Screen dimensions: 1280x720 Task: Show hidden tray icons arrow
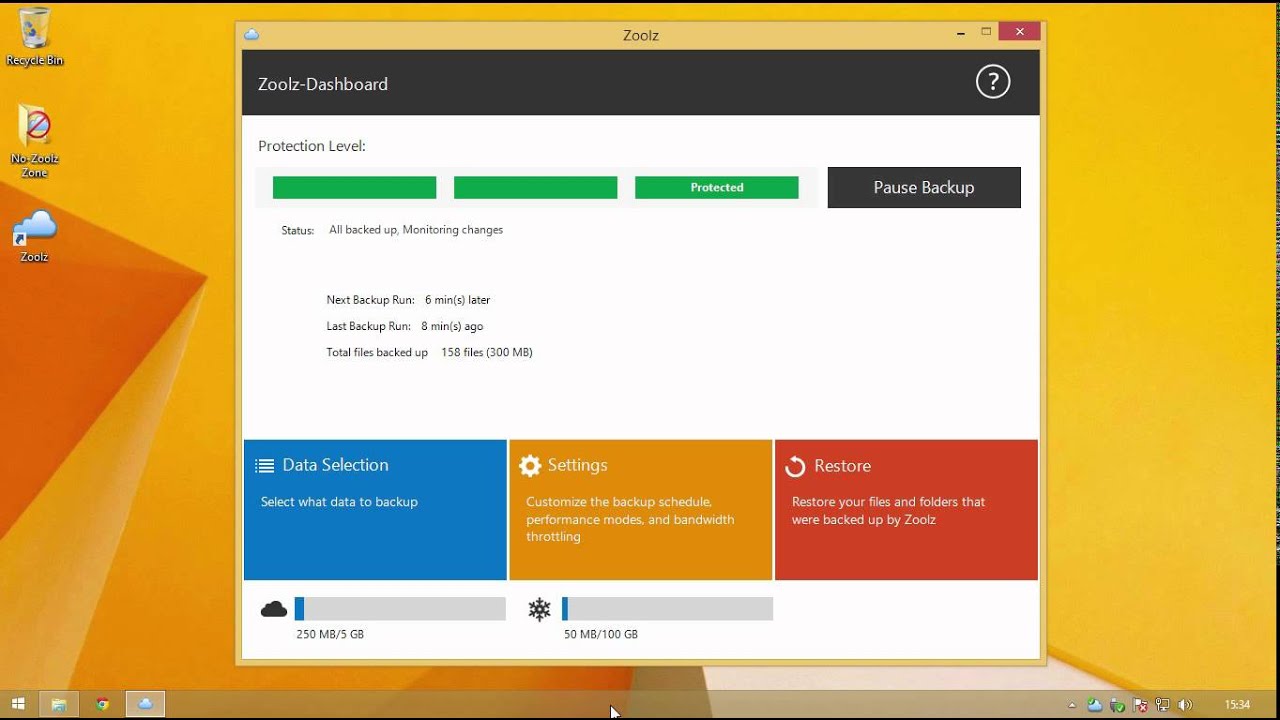click(x=1073, y=705)
